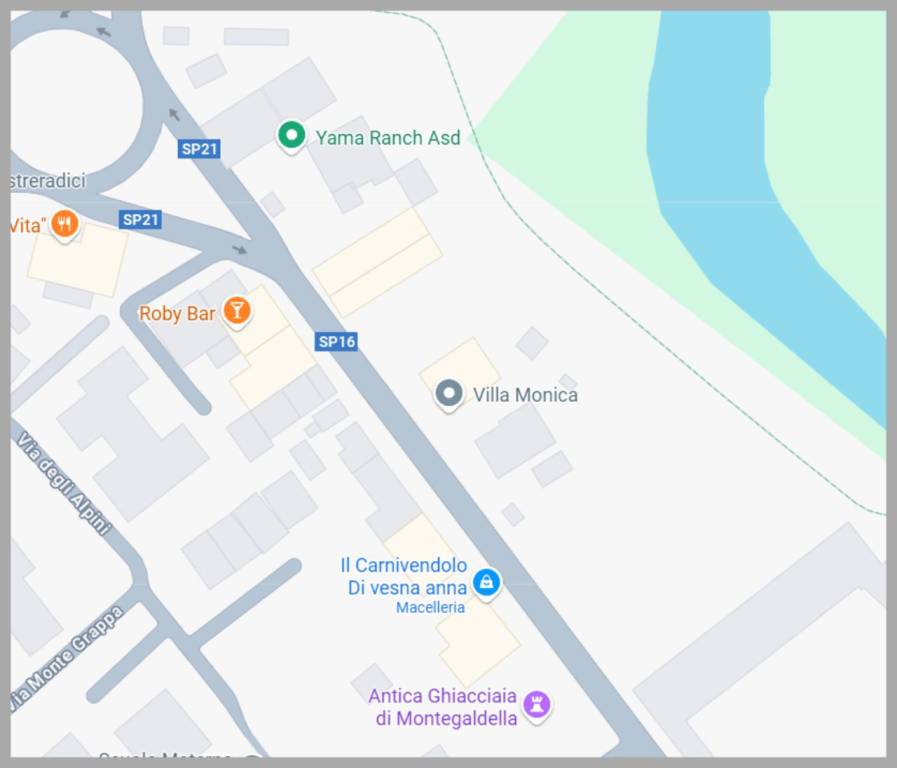Open the Yama Ranch Asd label

(x=388, y=138)
